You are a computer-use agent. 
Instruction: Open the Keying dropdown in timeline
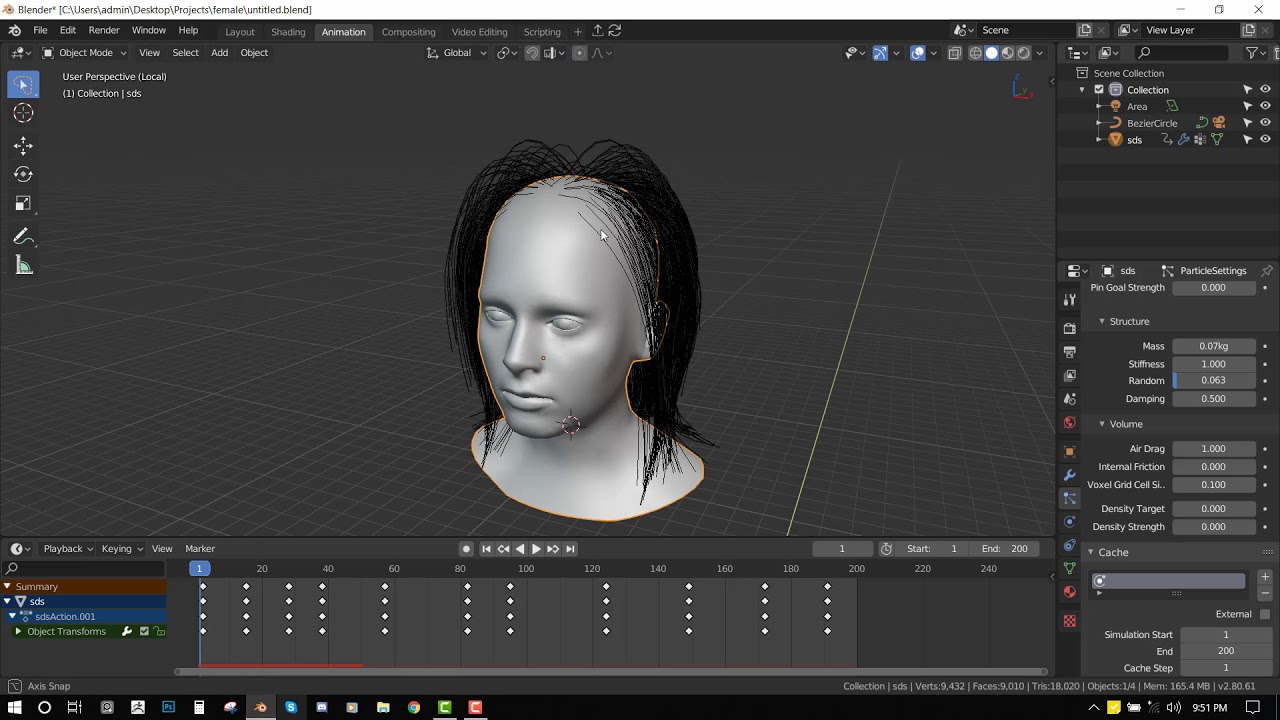click(x=122, y=549)
